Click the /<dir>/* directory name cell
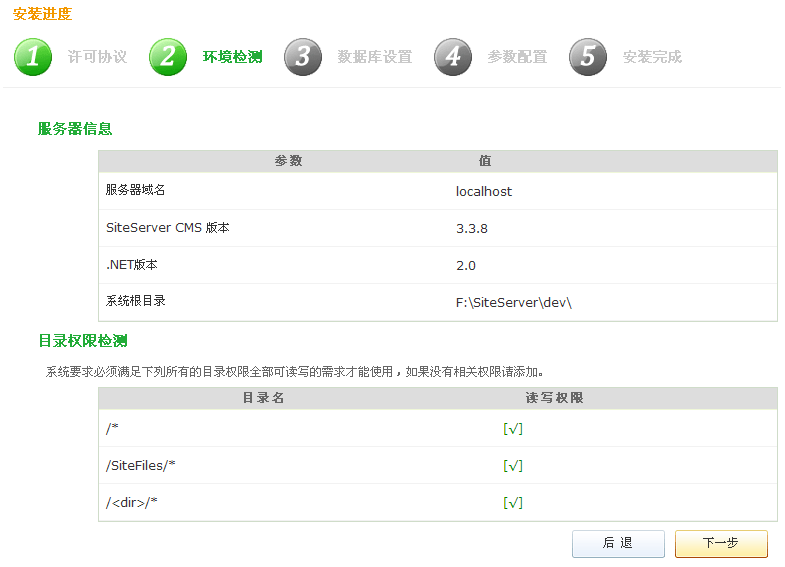Image resolution: width=785 pixels, height=567 pixels. click(x=132, y=503)
